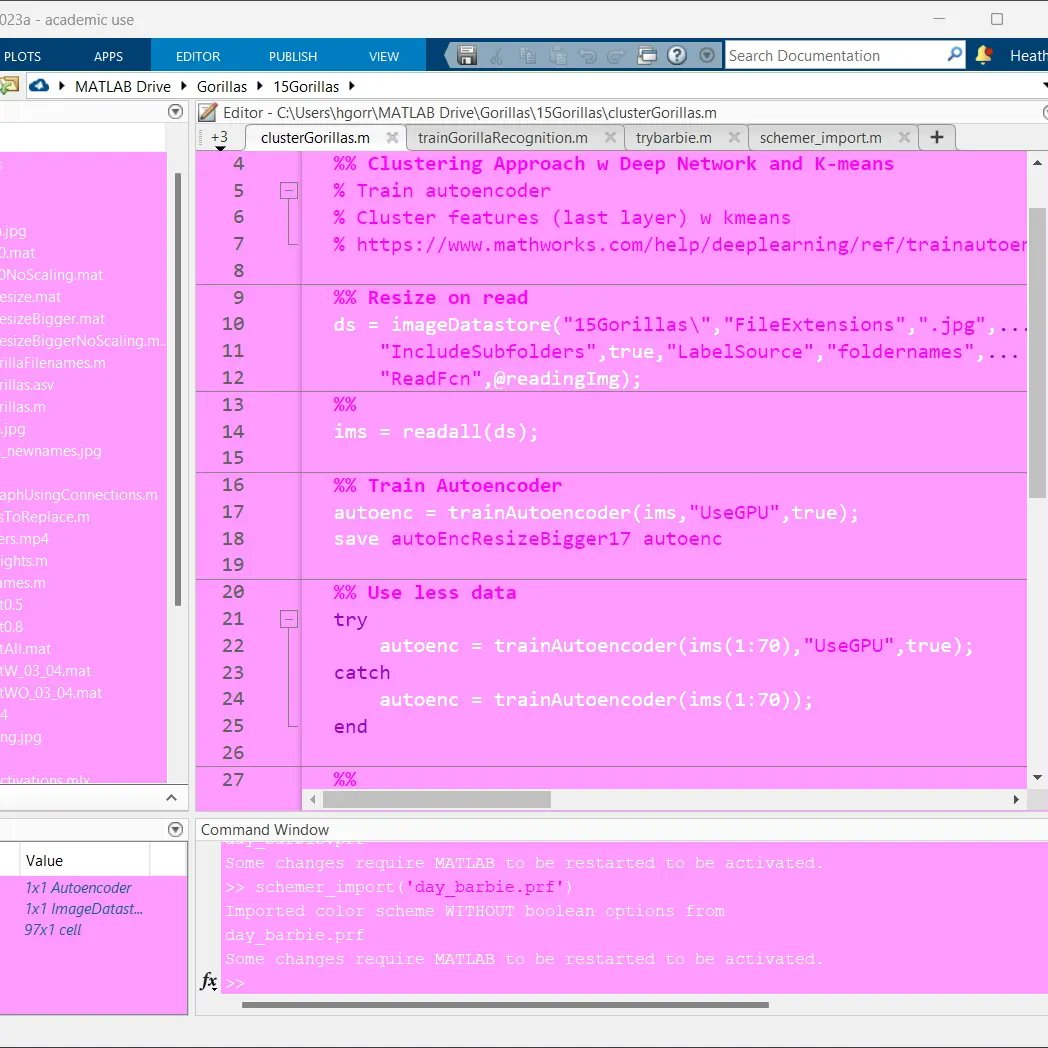This screenshot has width=1048, height=1048.
Task: Select file _newnames.jpg in Current Folder
Action: tap(51, 451)
